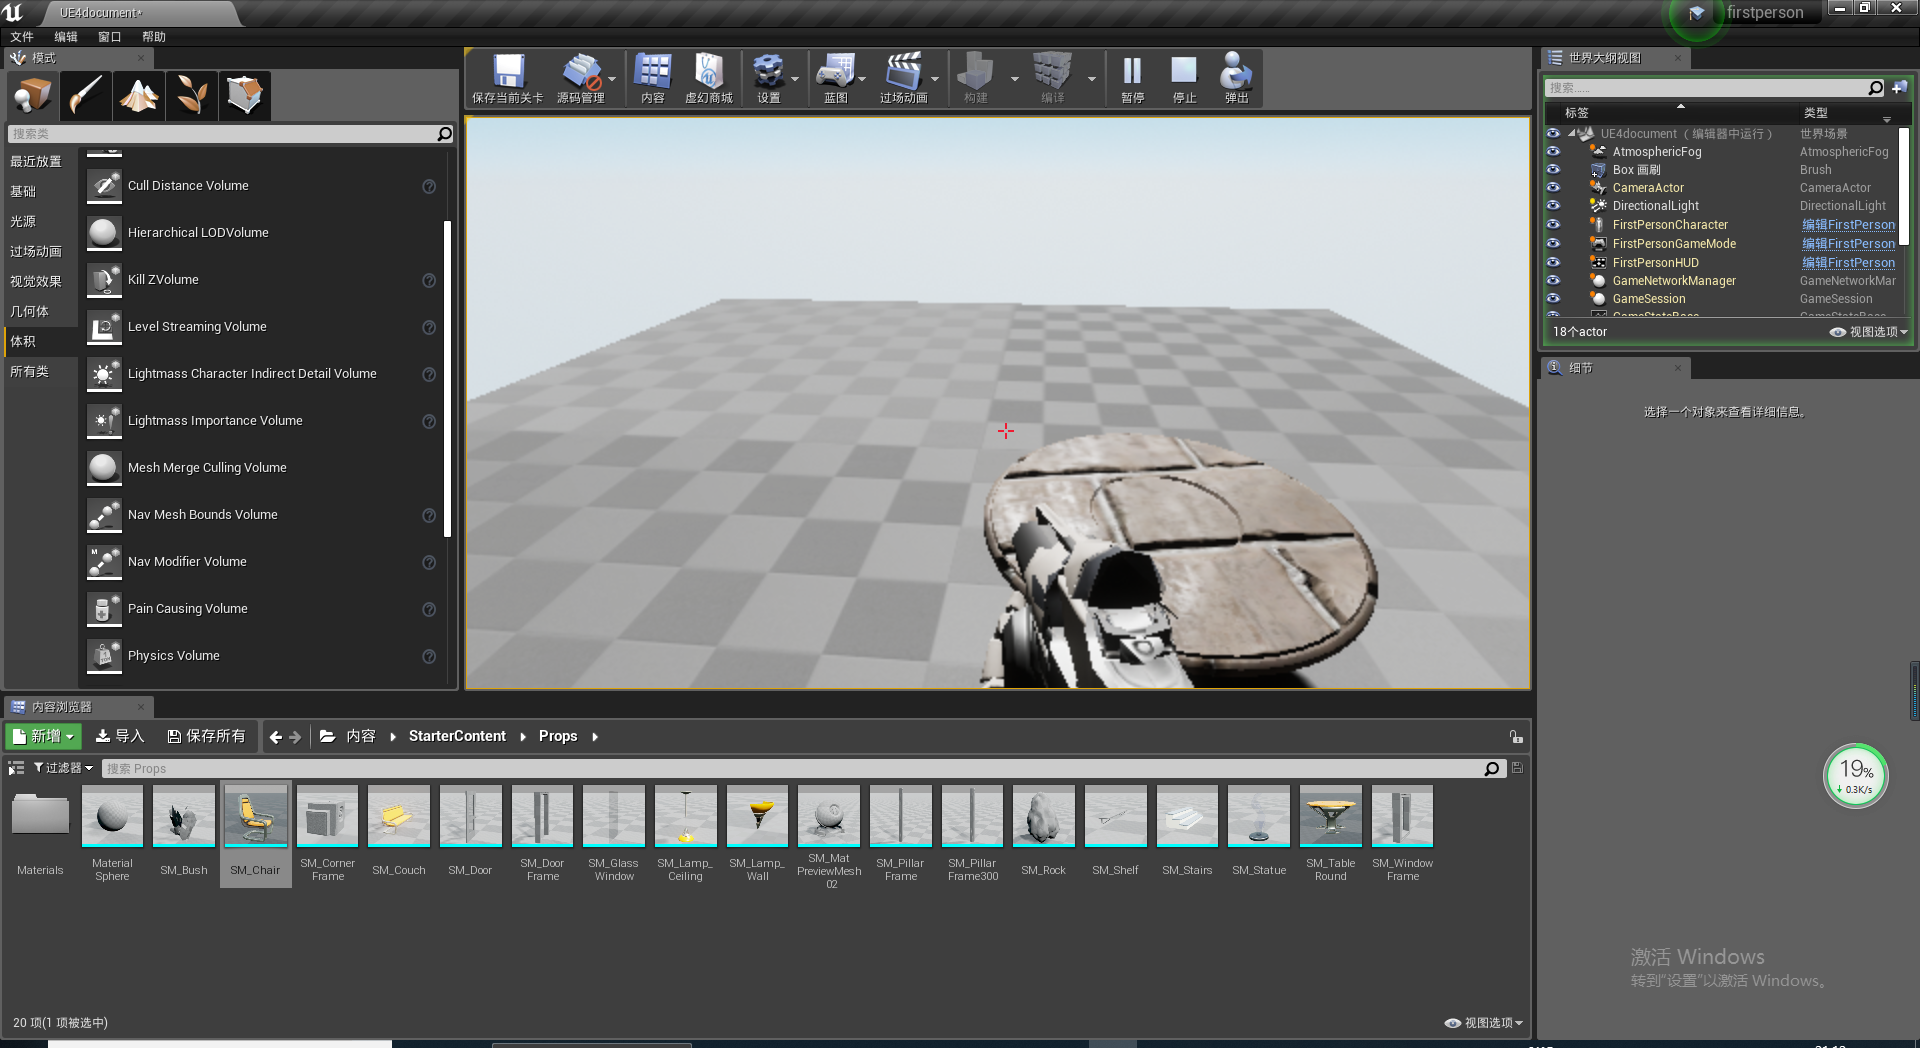
Task: Select the Geometry Editing mode icon
Action: (245, 96)
